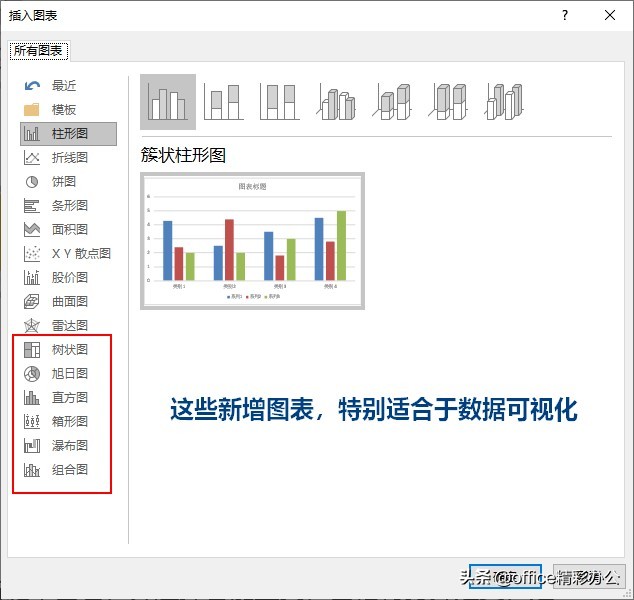Select the 饼图 pie chart category

pos(68,182)
